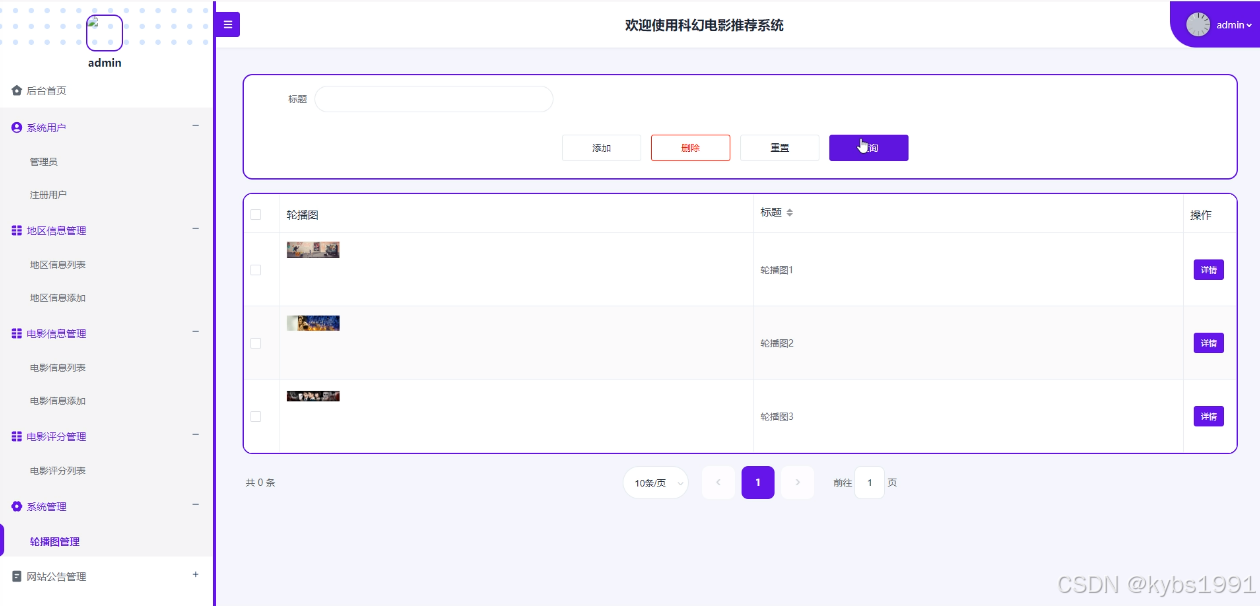Click the 轮播图2 title cell text
Screen dimensions: 1260x606
777,343
